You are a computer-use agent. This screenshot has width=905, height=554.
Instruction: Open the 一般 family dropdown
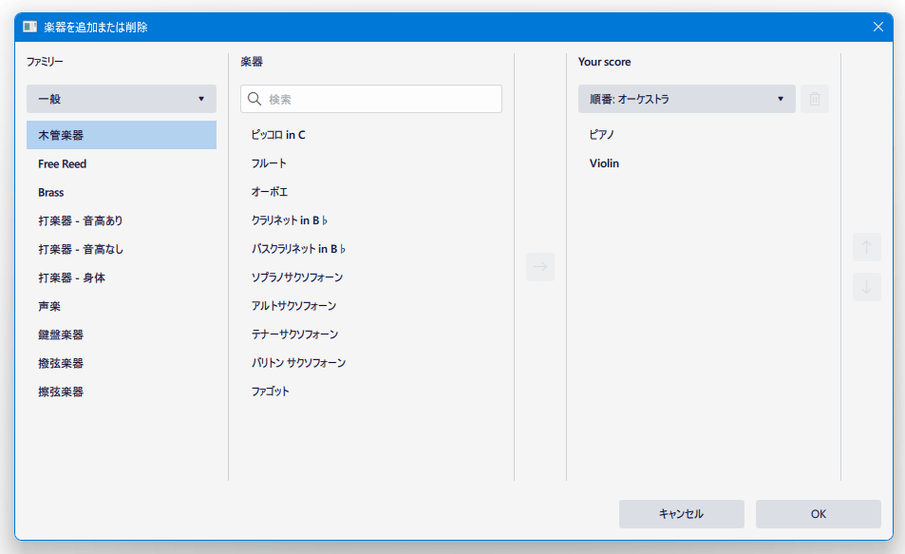coord(121,99)
